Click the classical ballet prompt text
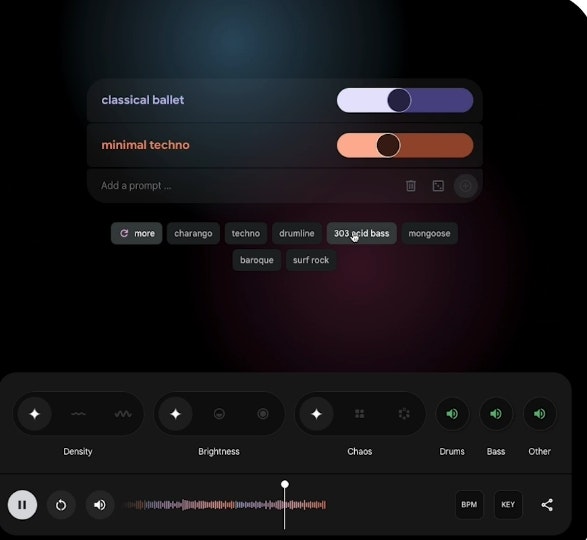This screenshot has width=587, height=540. coord(143,100)
